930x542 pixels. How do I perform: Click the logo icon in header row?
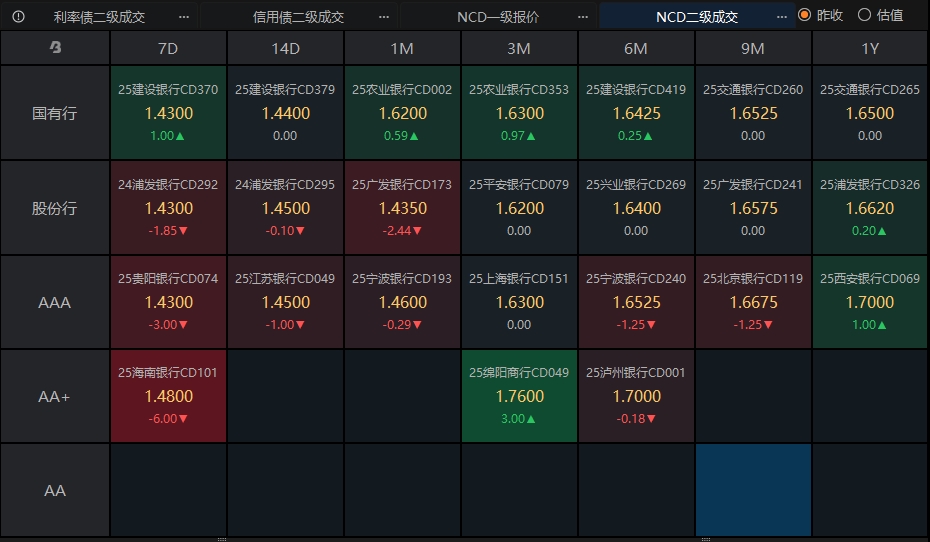click(55, 48)
